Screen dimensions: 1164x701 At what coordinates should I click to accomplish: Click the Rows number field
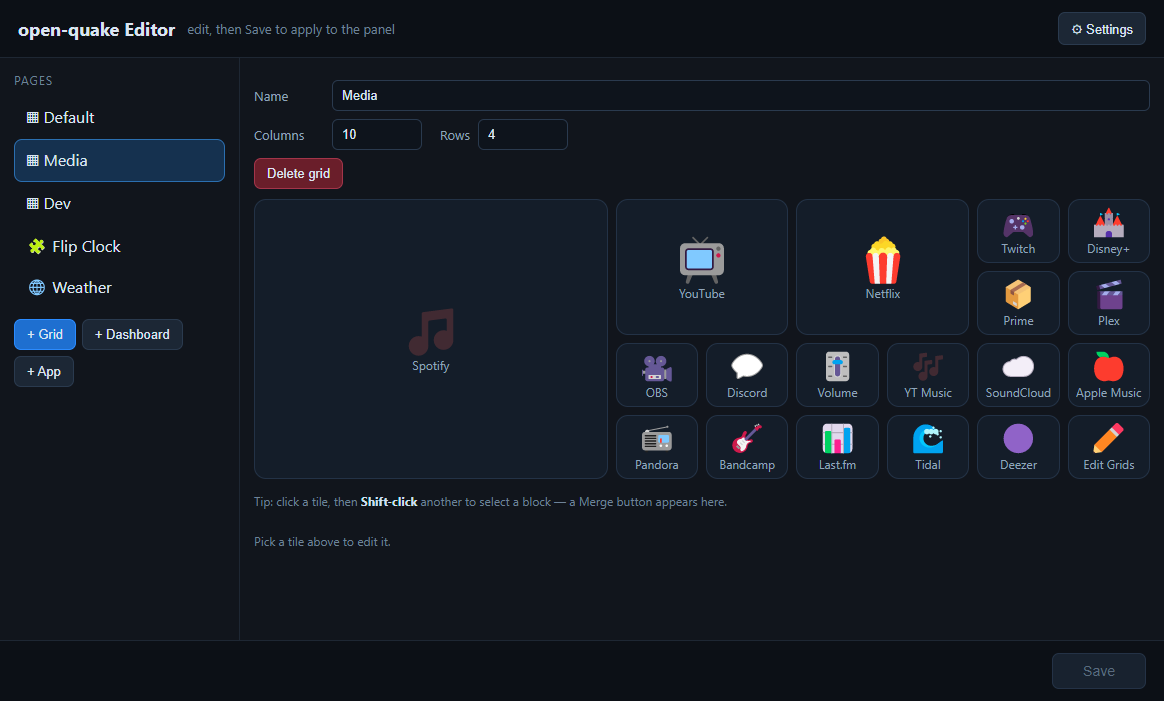tap(523, 134)
